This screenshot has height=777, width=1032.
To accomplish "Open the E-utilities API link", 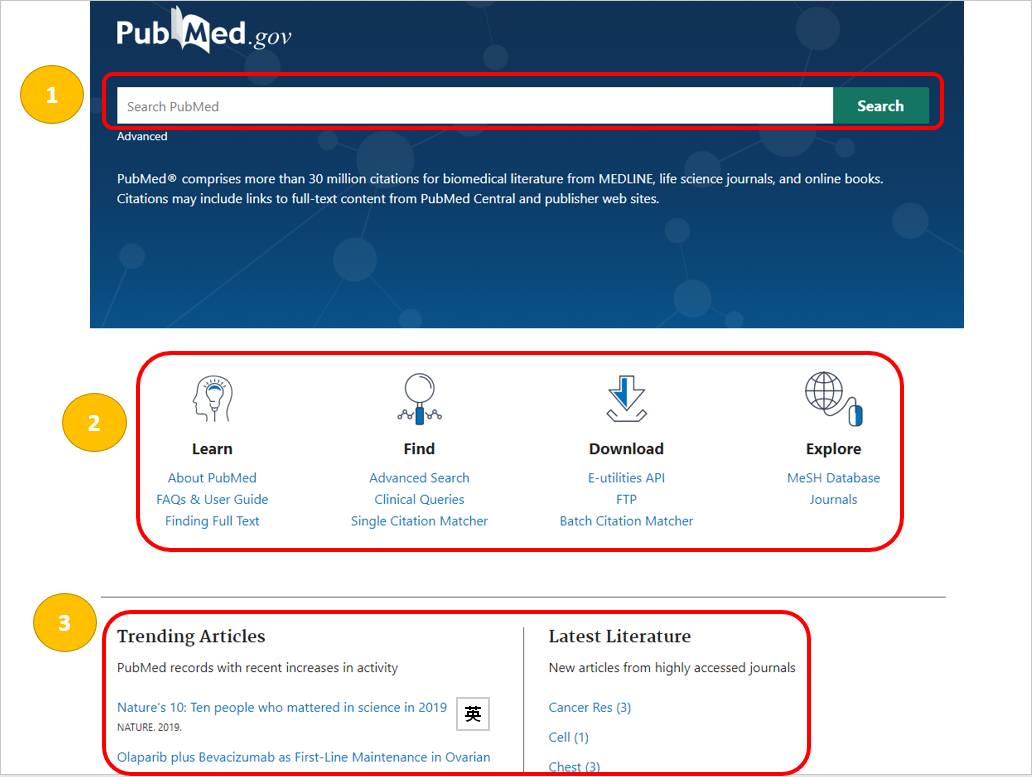I will (627, 478).
